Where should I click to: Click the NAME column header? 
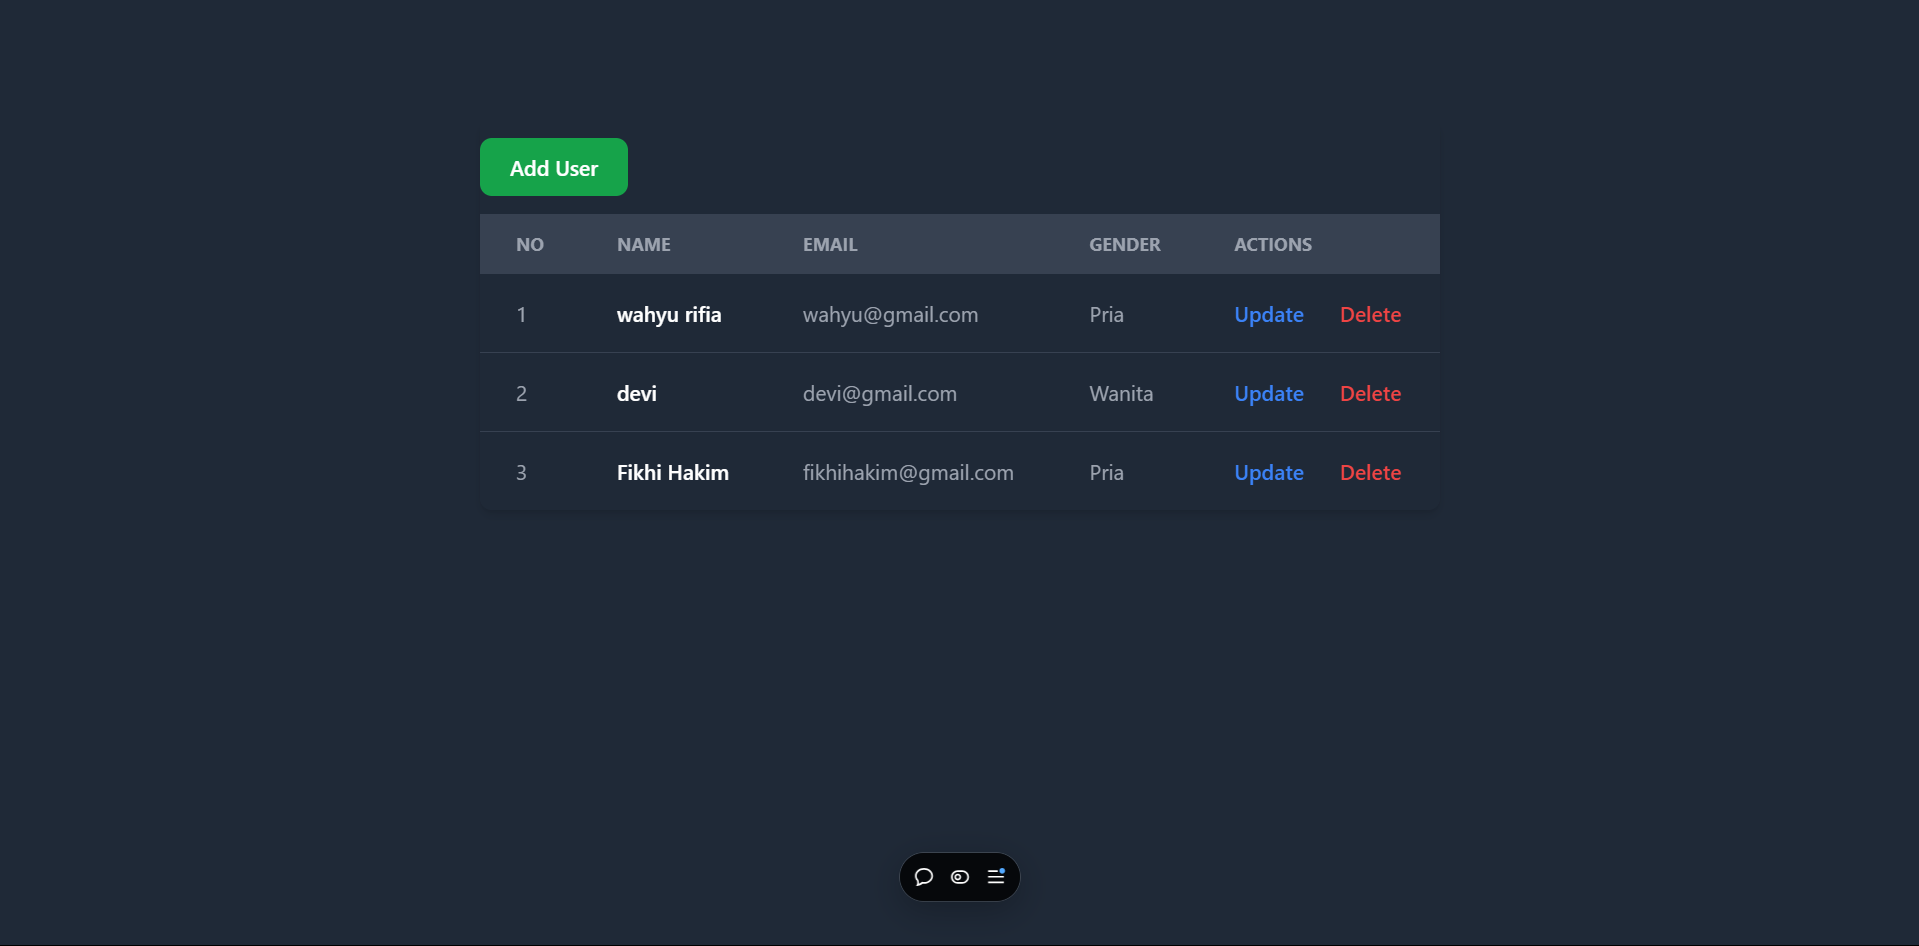[x=643, y=245]
